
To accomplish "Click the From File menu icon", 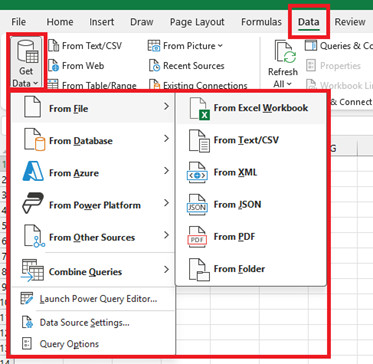I will (32, 107).
